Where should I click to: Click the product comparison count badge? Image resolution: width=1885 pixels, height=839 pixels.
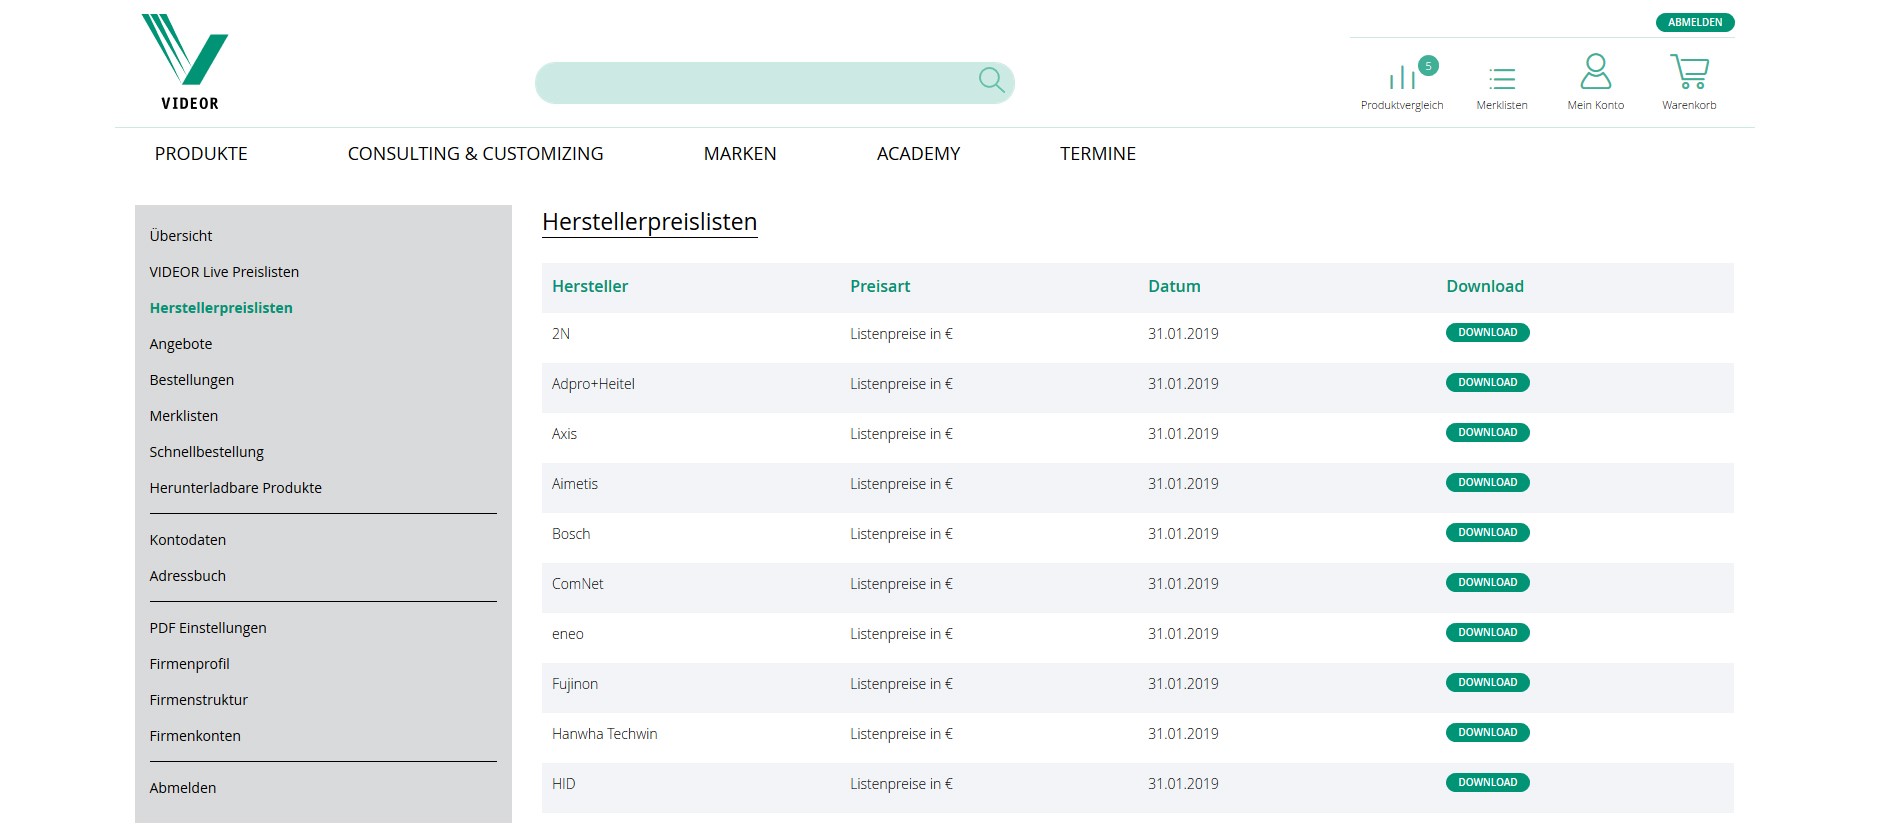1428,66
